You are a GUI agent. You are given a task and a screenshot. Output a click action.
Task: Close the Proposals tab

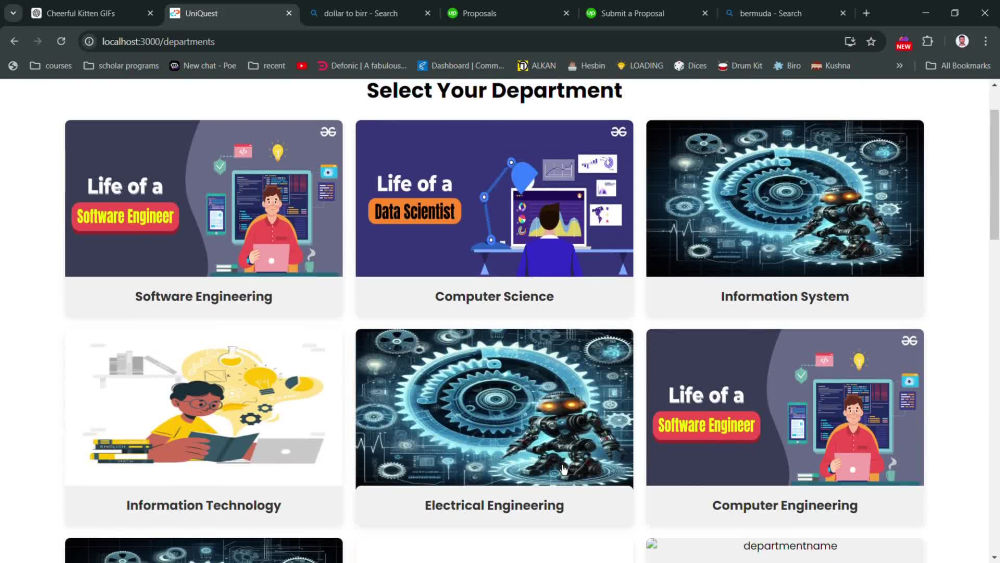(x=566, y=13)
